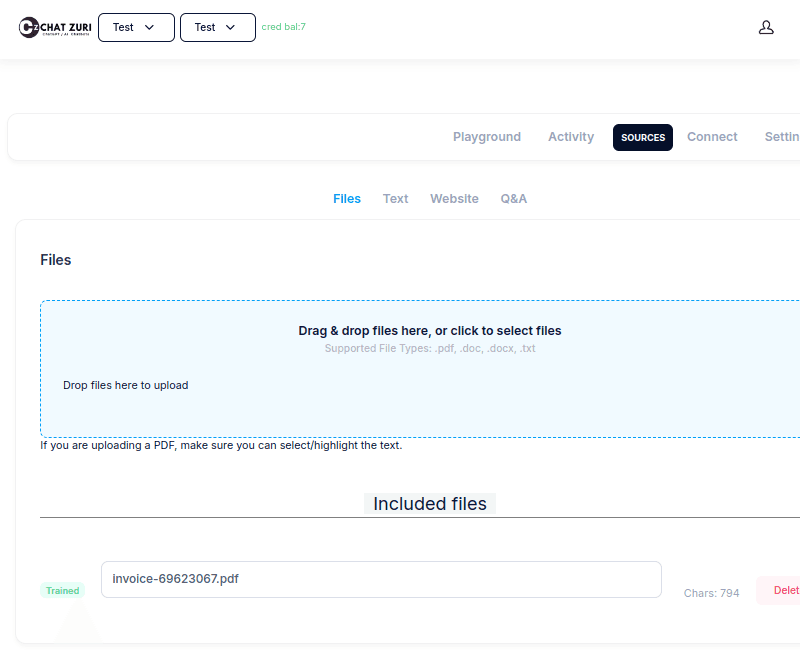Select the Files source tab

(347, 198)
